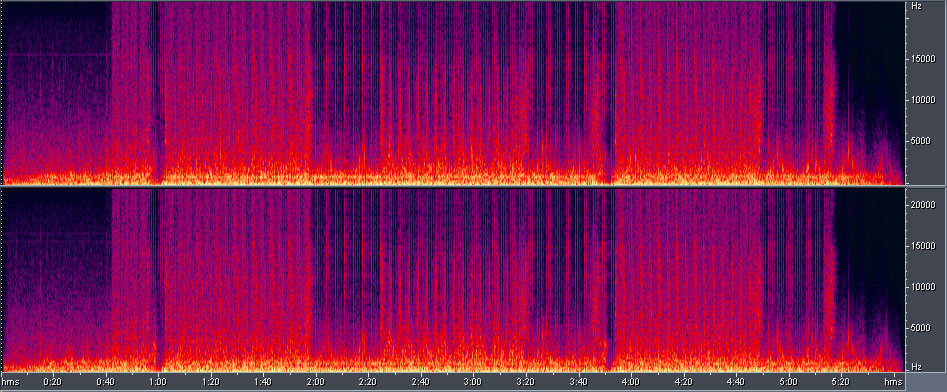Click the left hms label on ruler
The image size is (947, 392).
click(x=11, y=382)
